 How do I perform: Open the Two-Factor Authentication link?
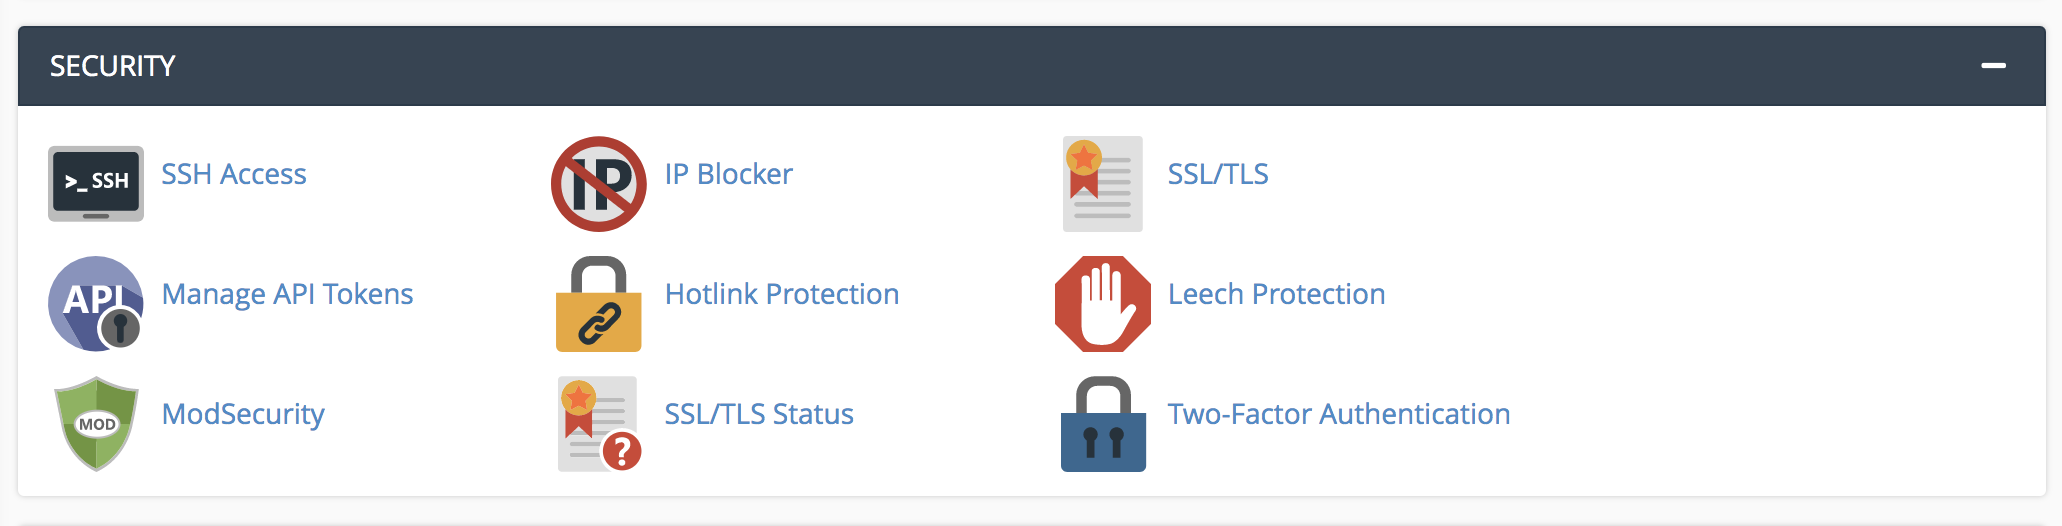(x=1338, y=414)
